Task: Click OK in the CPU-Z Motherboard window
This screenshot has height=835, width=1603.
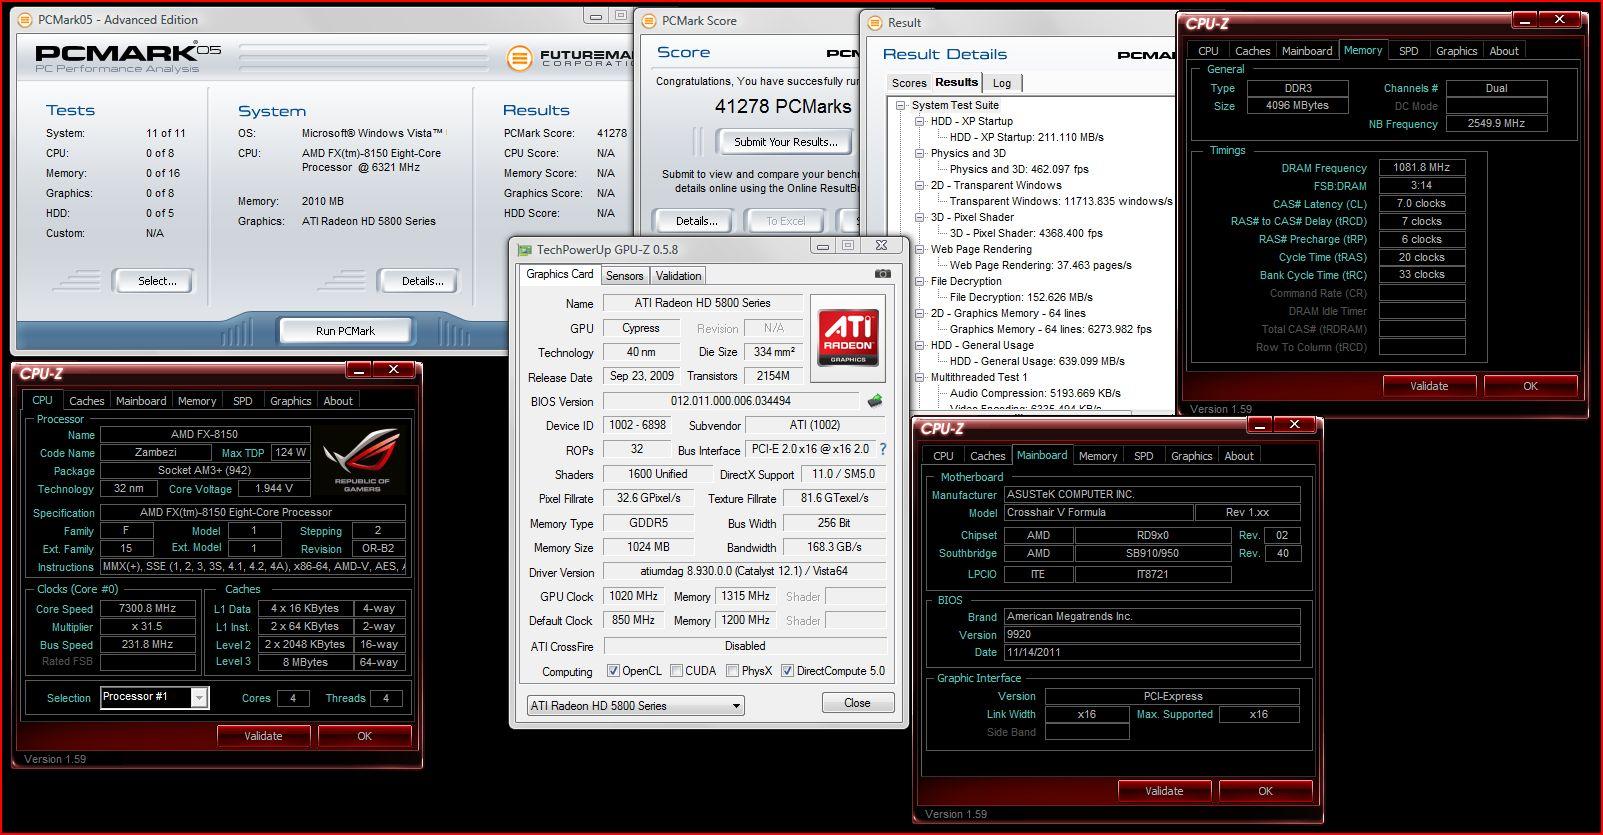Action: coord(1265,791)
